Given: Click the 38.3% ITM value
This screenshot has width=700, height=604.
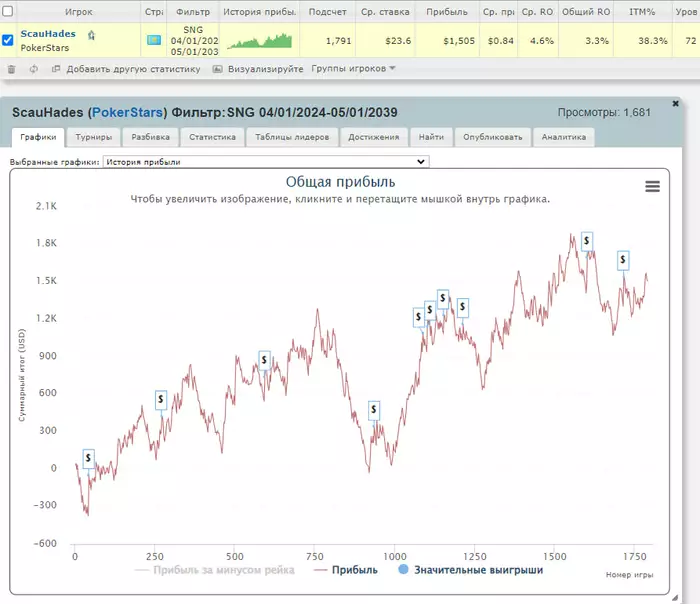Looking at the screenshot, I should click(x=653, y=41).
